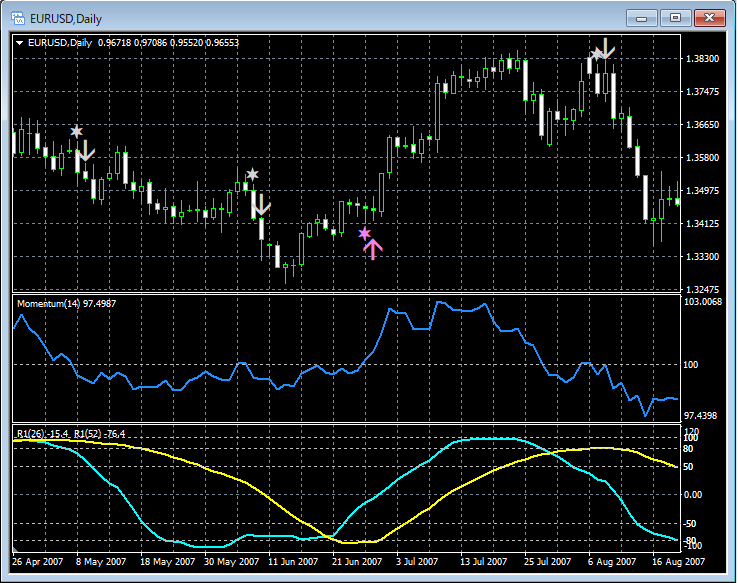The width and height of the screenshot is (738, 583).
Task: Click the EURUSD,Daily window title text
Action: pos(65,18)
